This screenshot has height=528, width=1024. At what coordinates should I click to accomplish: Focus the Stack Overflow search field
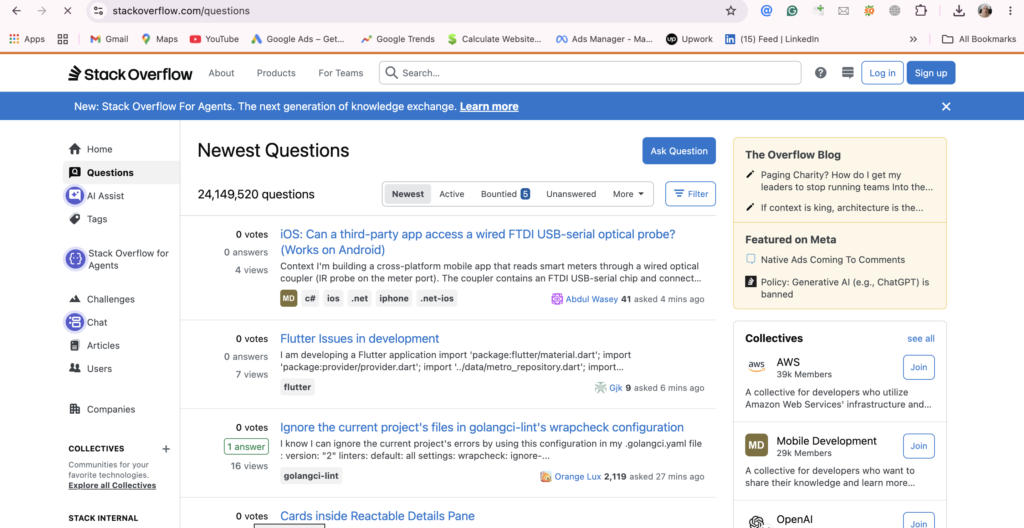pos(590,73)
